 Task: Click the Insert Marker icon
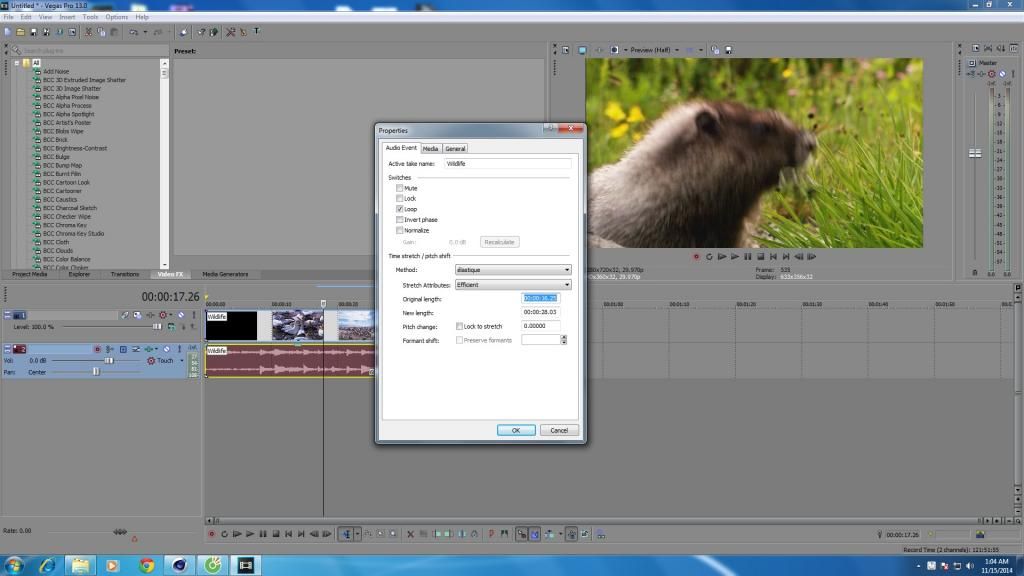pyautogui.click(x=491, y=534)
